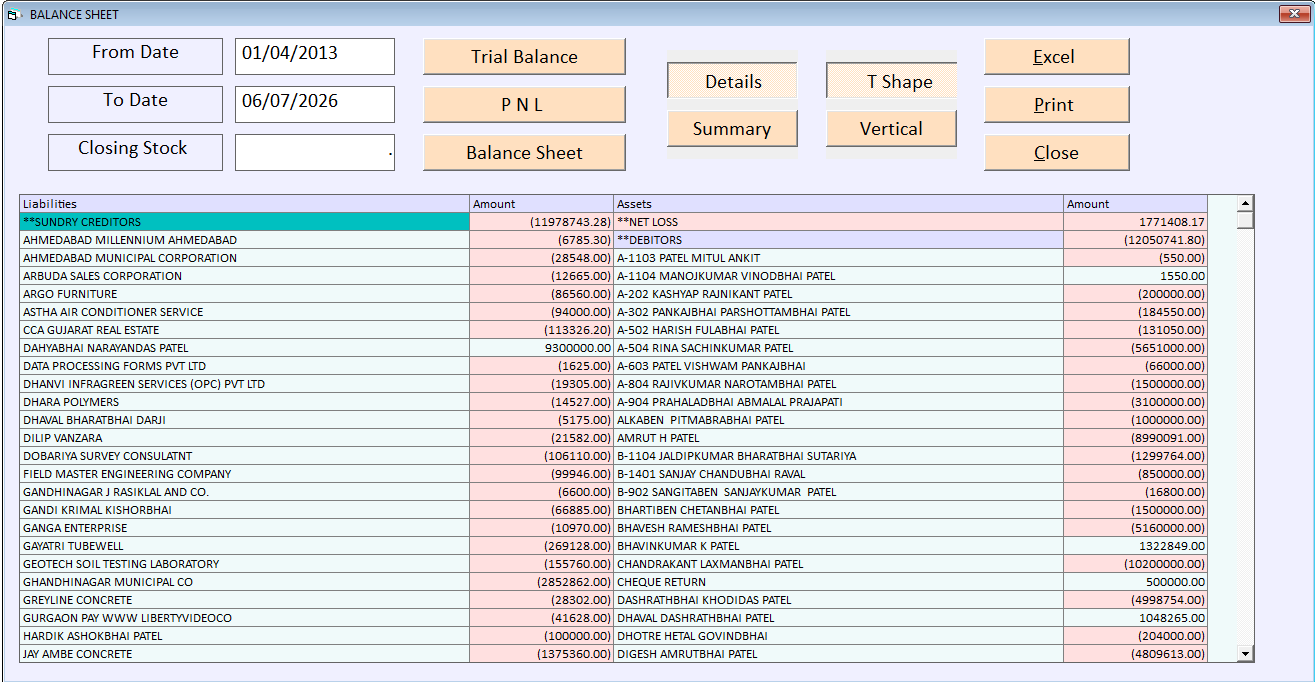
Task: Select DIGESH AMRUTBHAI PATEL row
Action: click(x=838, y=654)
